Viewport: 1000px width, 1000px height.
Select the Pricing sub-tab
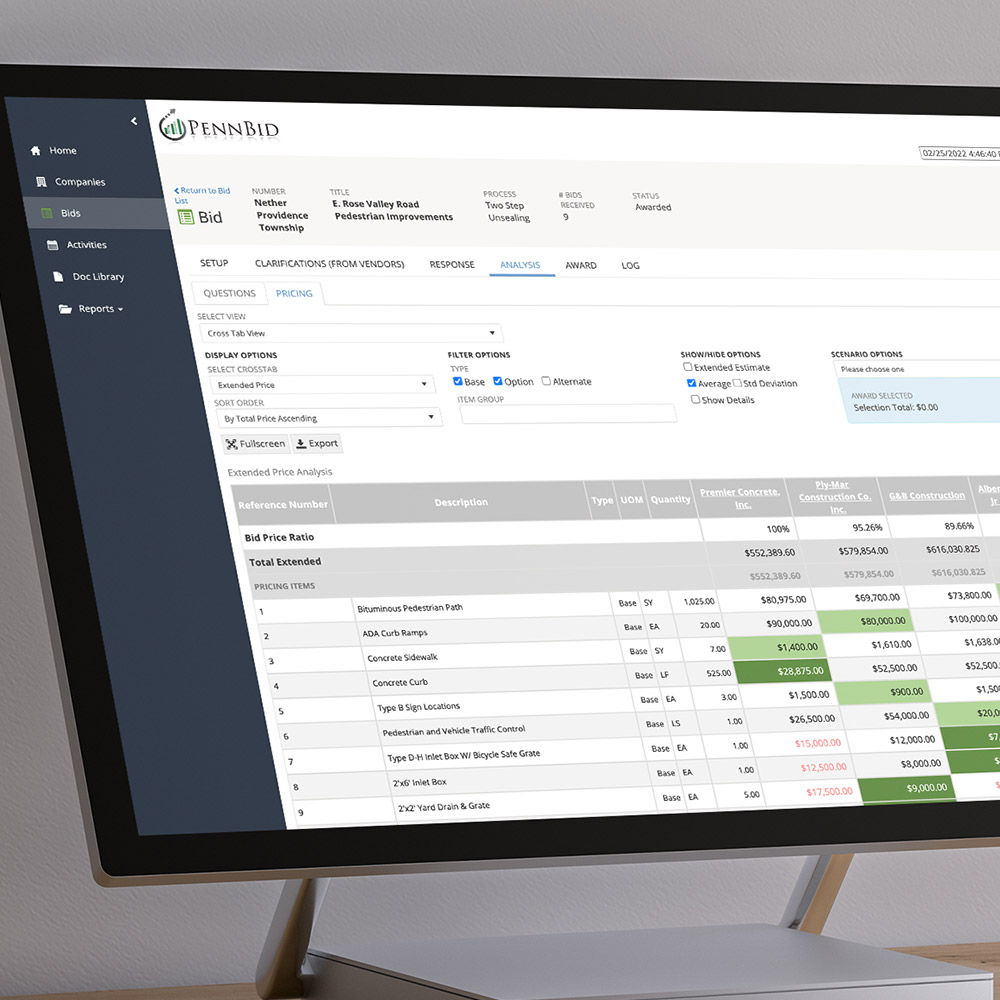(294, 293)
